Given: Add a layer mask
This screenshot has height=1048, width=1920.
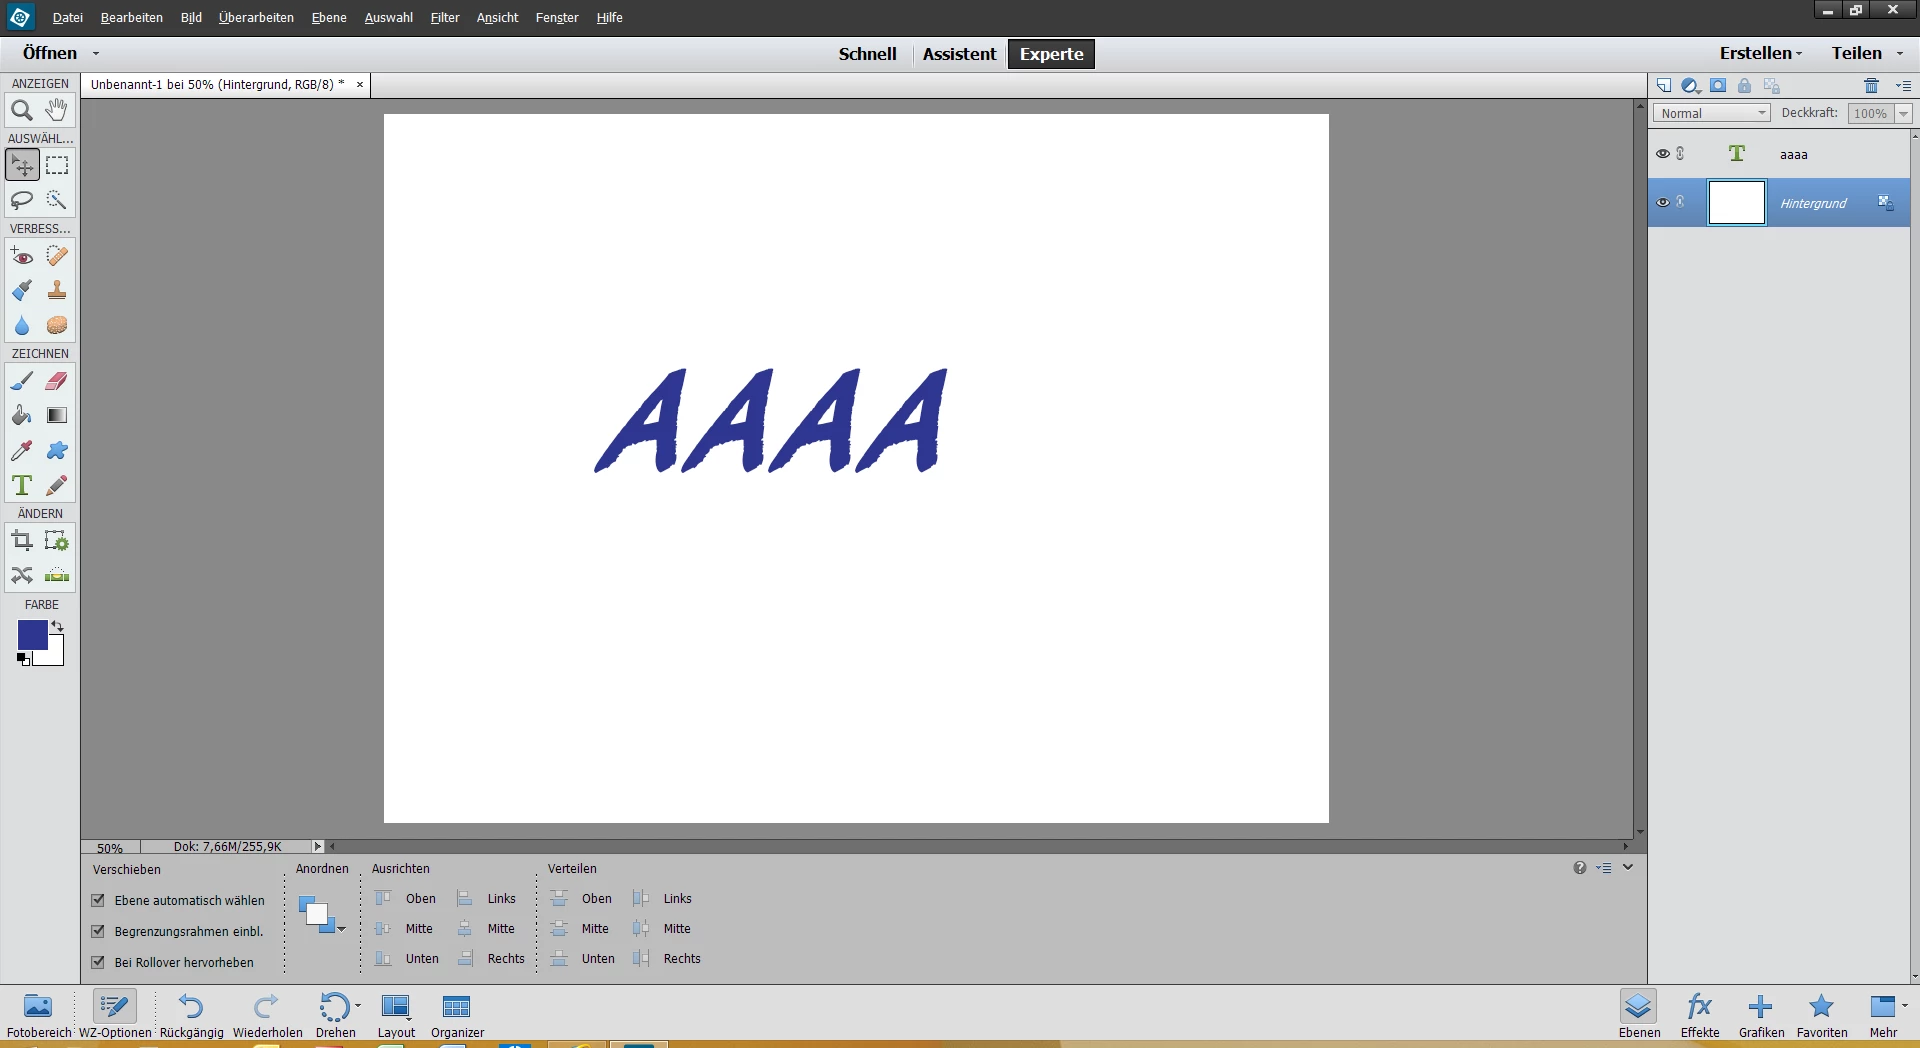Looking at the screenshot, I should 1718,85.
